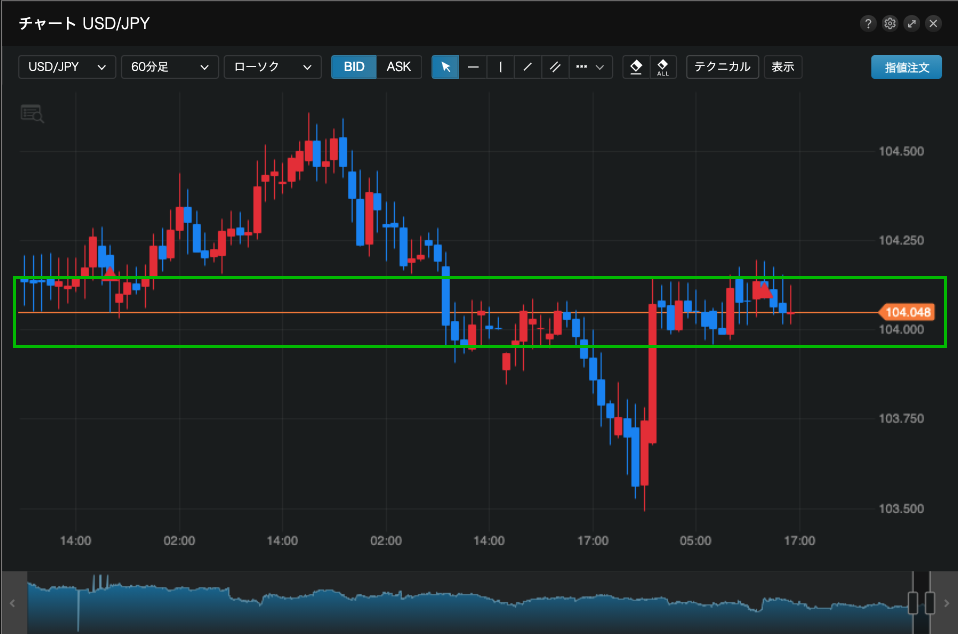Open the USD/JPY currency pair dropdown
The image size is (958, 634).
(67, 67)
